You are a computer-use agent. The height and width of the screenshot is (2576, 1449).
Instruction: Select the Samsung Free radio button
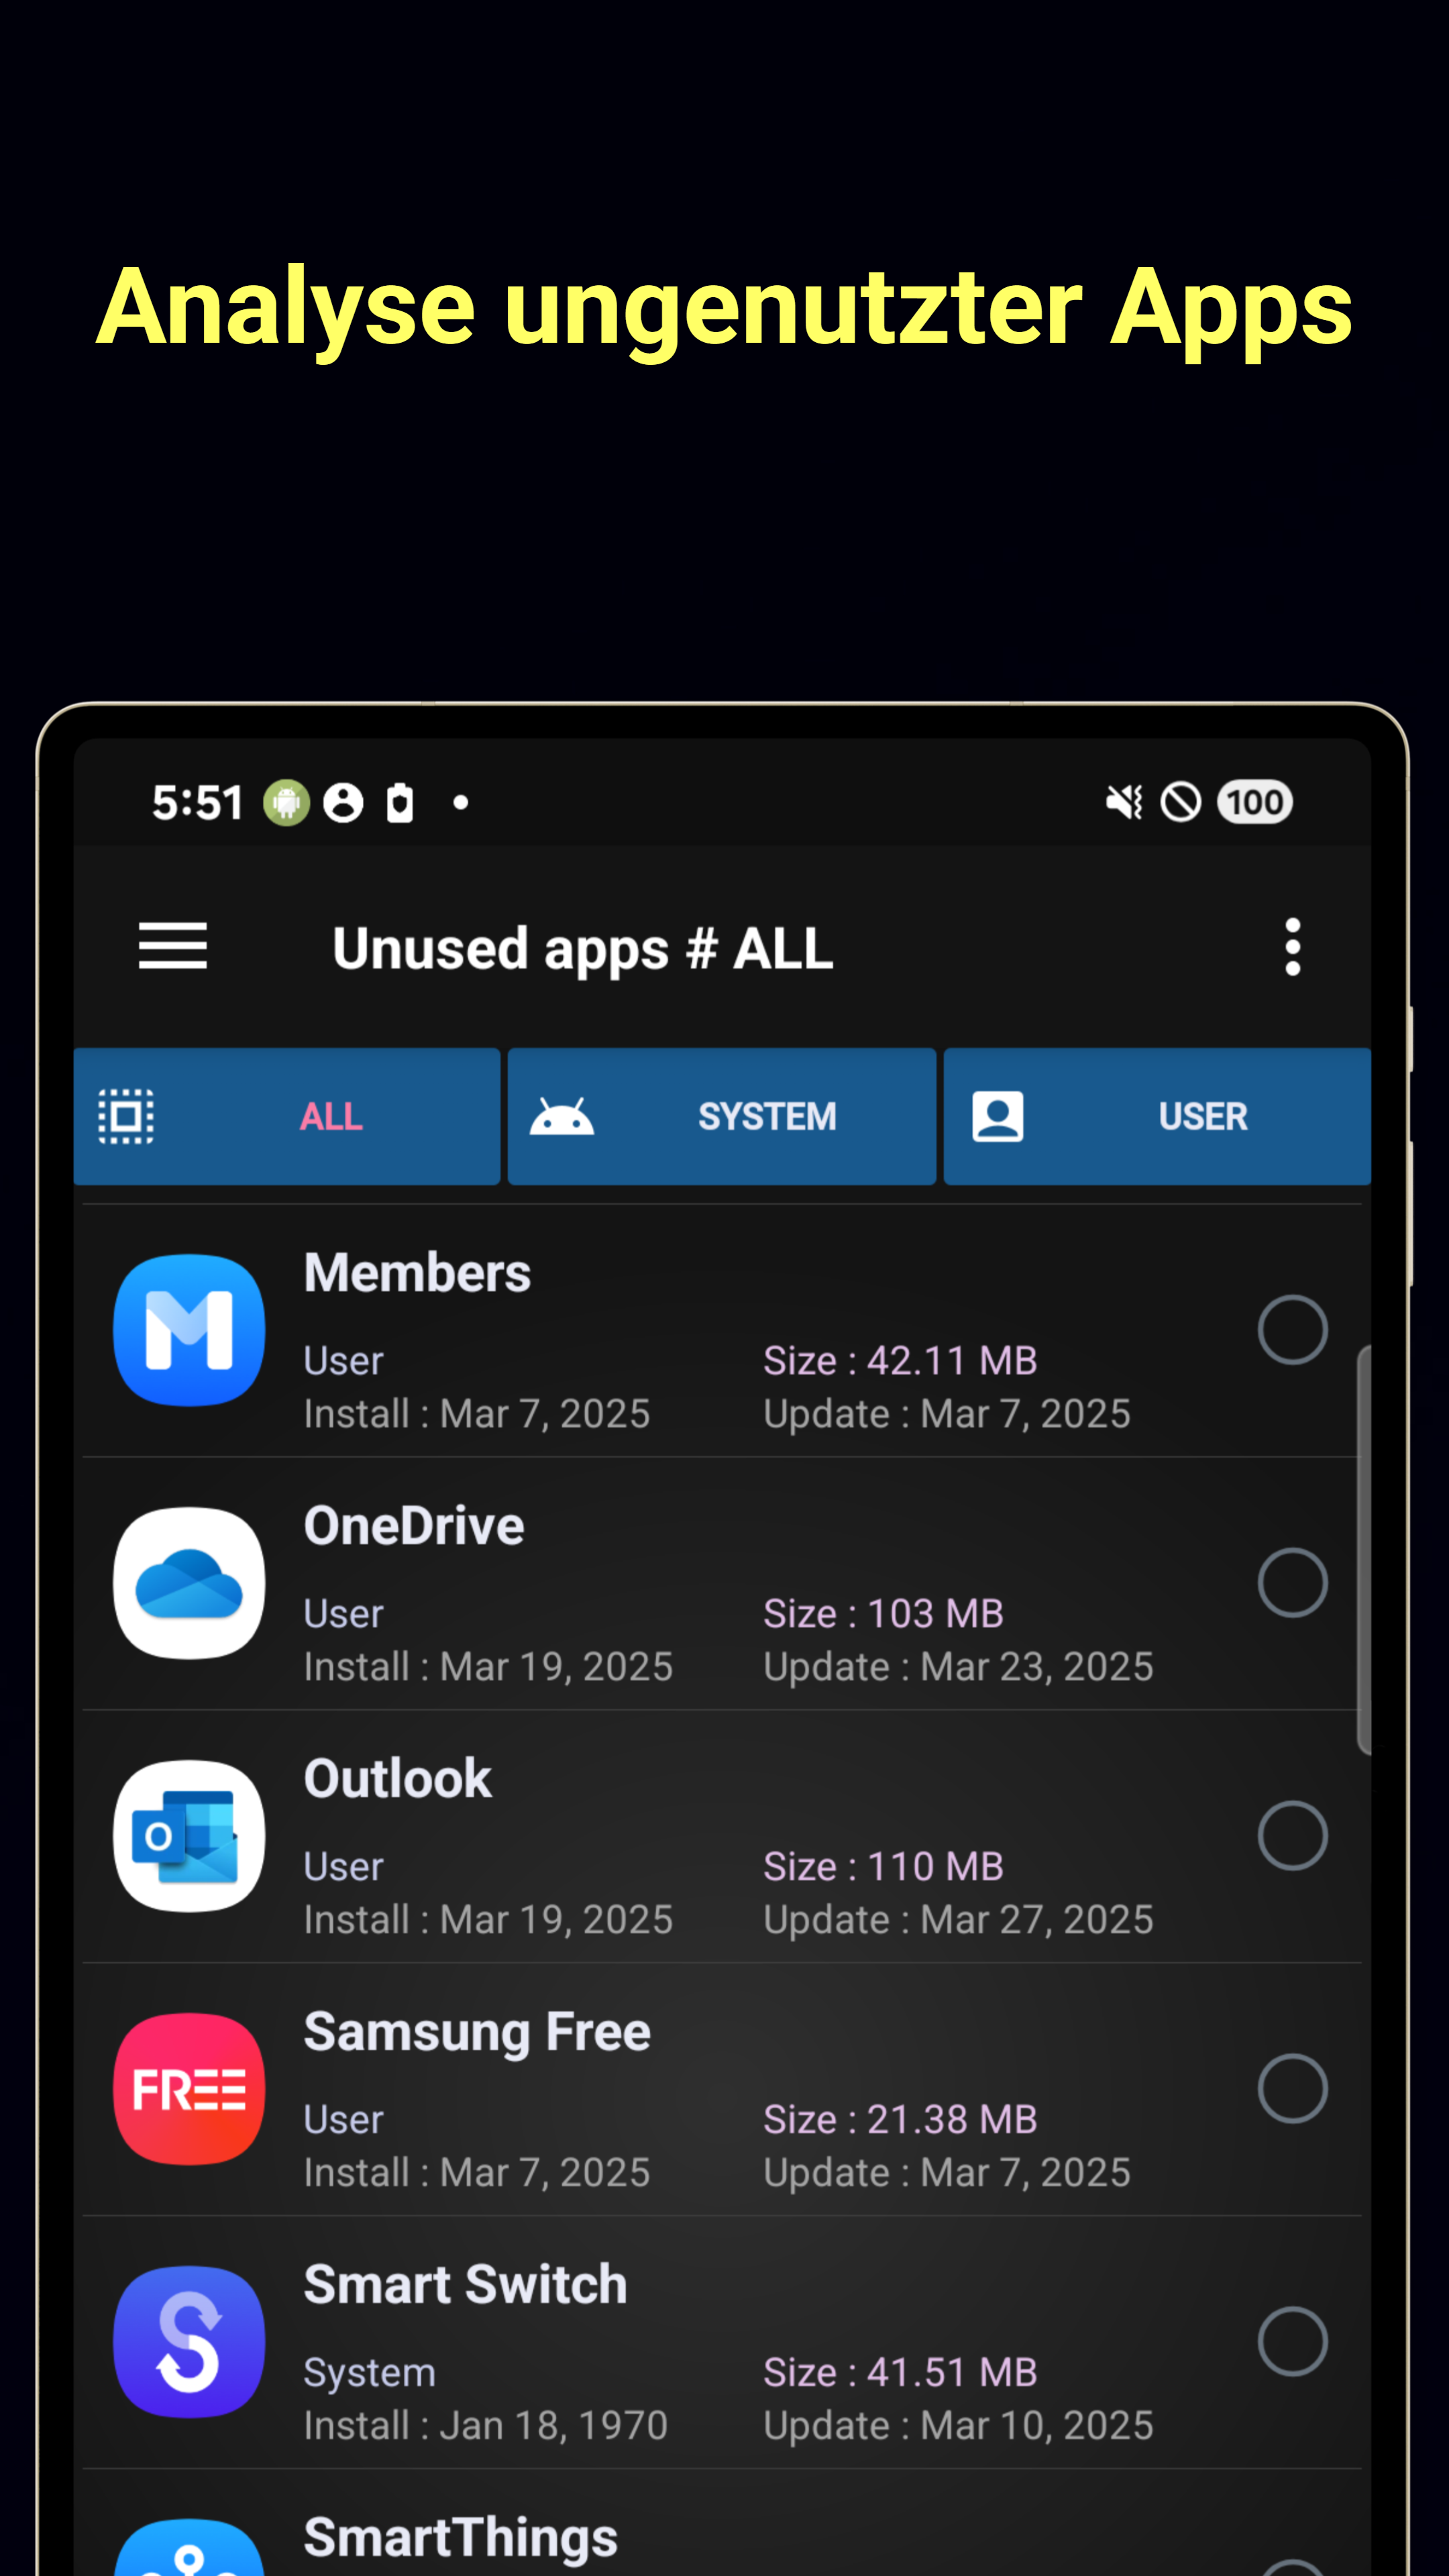[1292, 2088]
